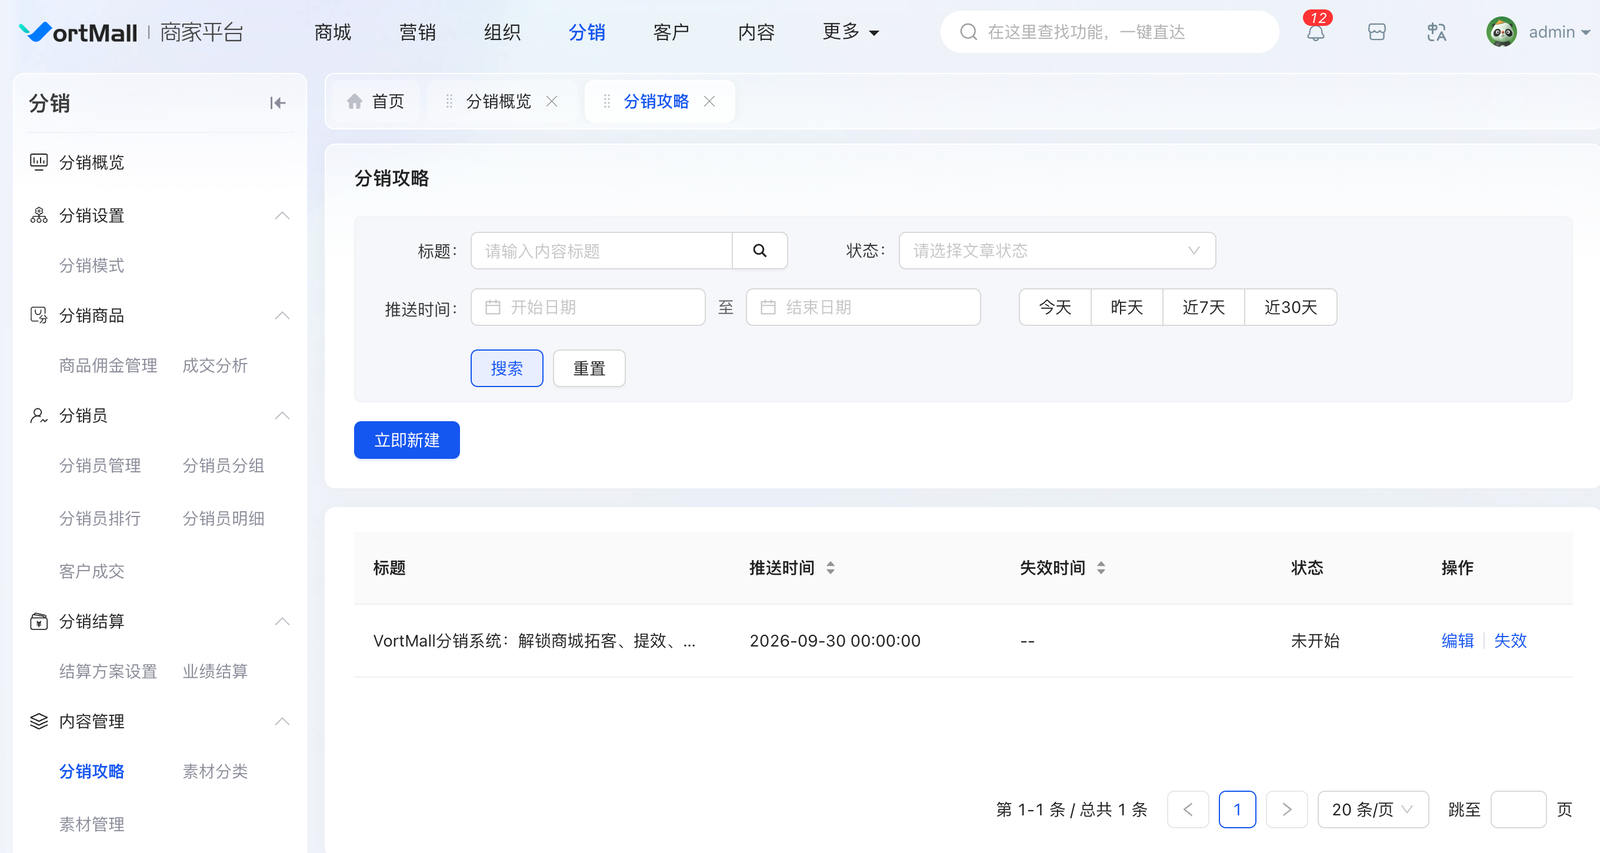Open 分销员管理 in the sidebar

(x=100, y=466)
